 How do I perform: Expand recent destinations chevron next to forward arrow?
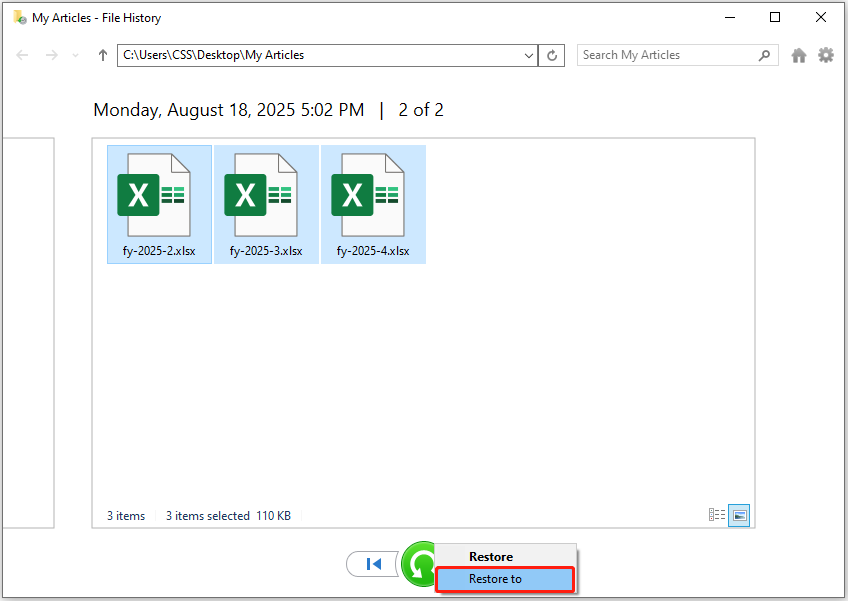pyautogui.click(x=75, y=55)
